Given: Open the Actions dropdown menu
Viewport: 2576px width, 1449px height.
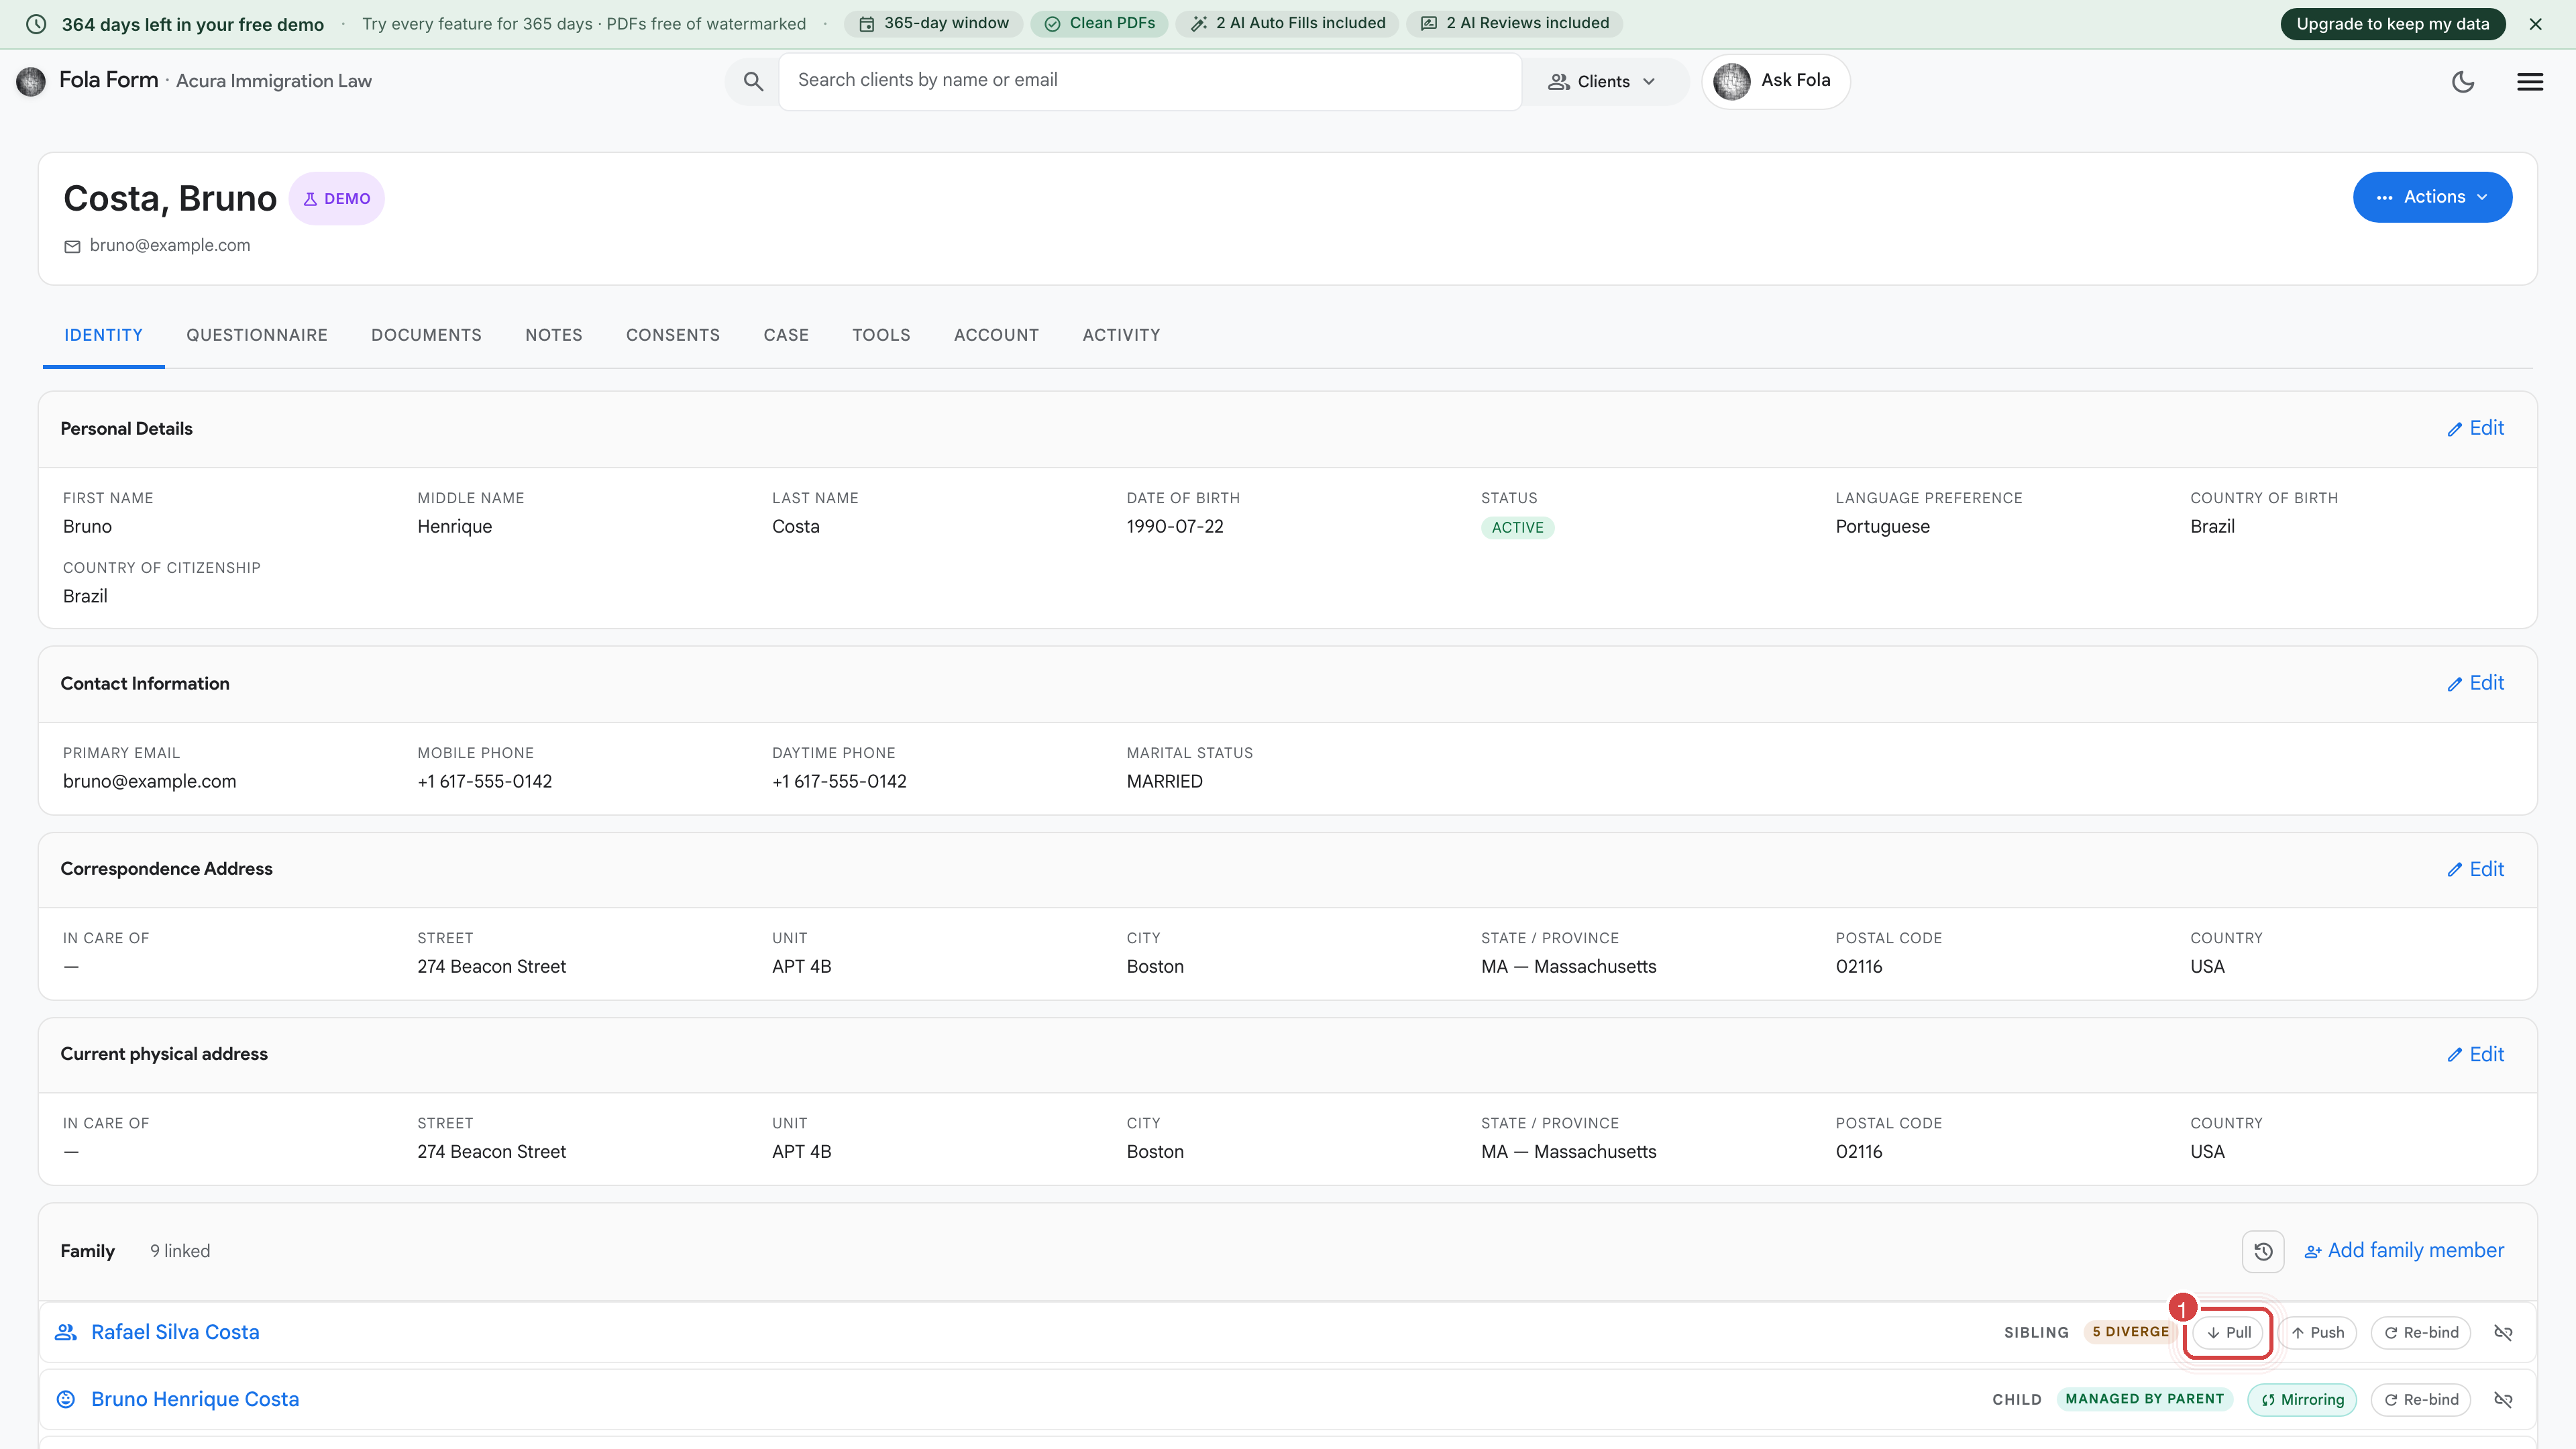Looking at the screenshot, I should pos(2432,197).
